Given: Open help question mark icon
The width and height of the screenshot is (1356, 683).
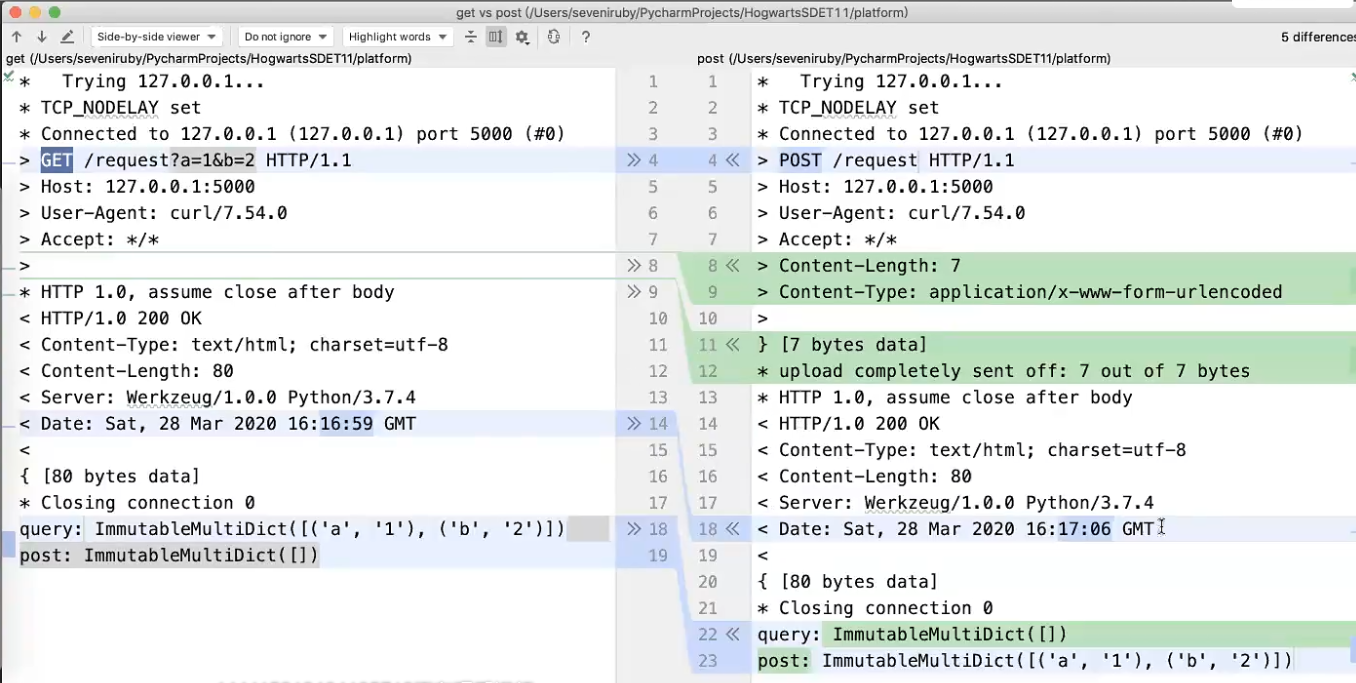Looking at the screenshot, I should (x=586, y=37).
